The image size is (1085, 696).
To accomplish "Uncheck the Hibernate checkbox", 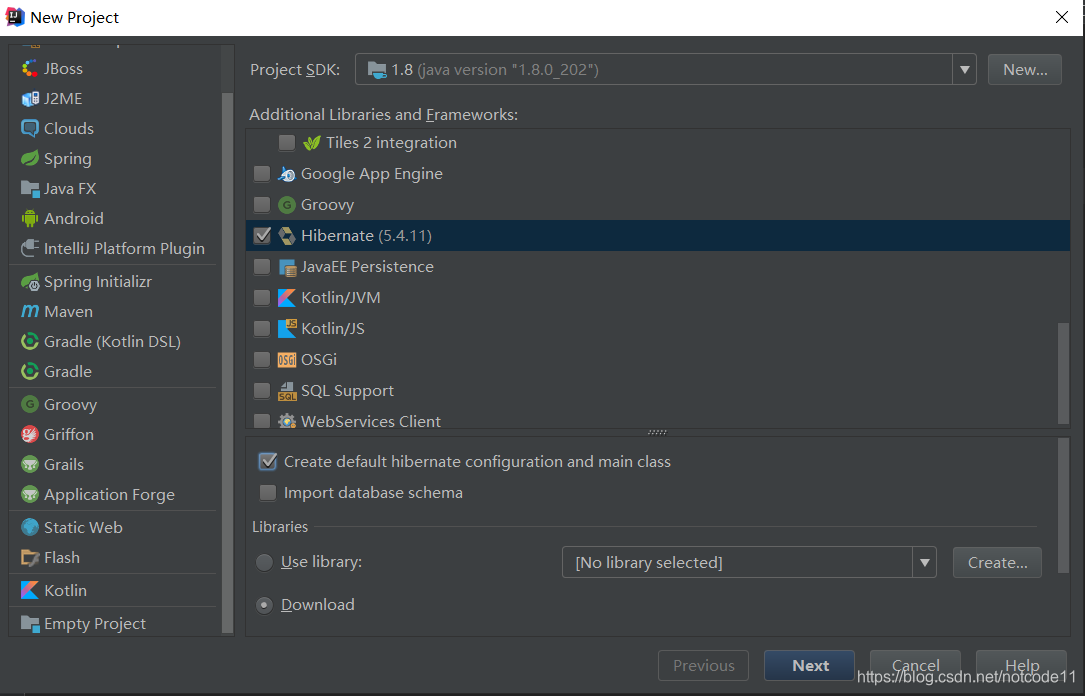I will 262,236.
